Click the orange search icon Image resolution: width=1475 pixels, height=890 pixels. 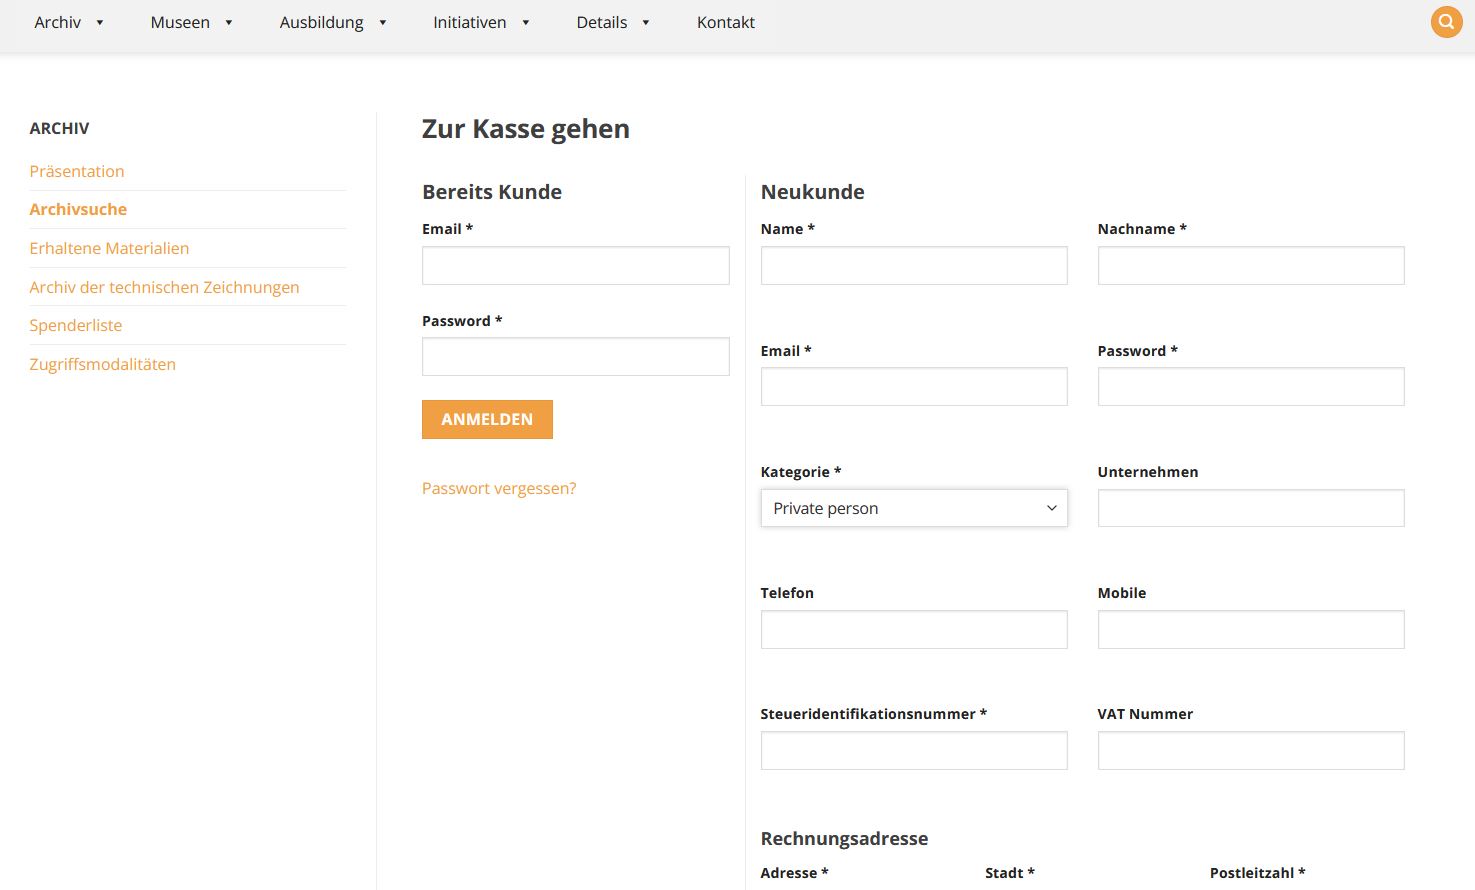pos(1446,22)
